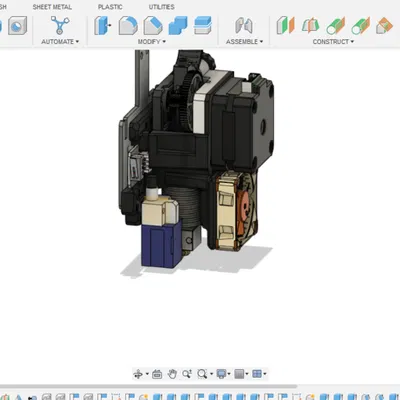Expand the AUTOMATE dropdown menu
400x400 pixels.
pyautogui.click(x=60, y=42)
